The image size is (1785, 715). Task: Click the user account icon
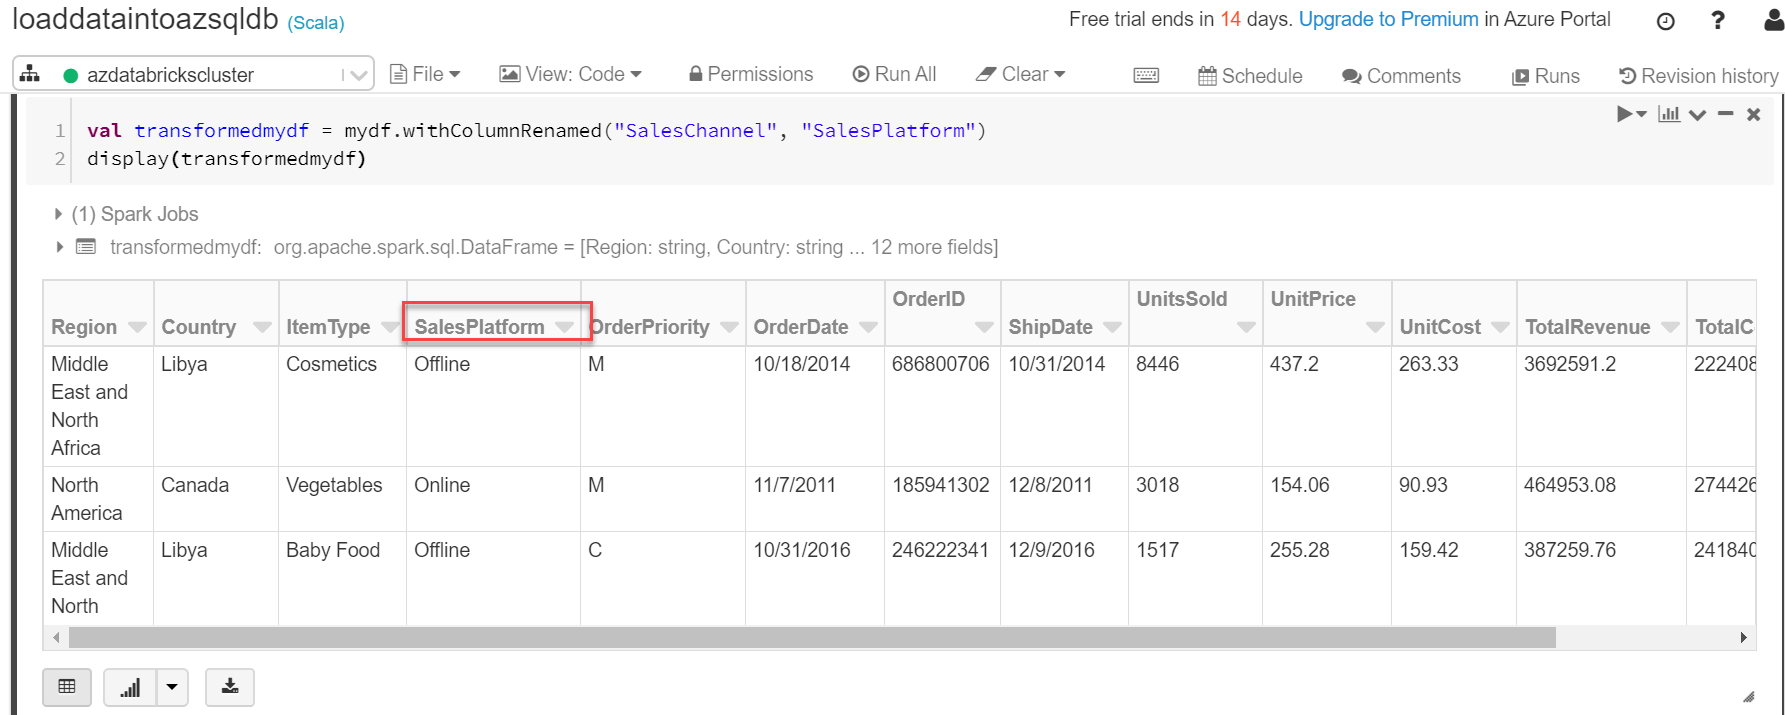(1773, 21)
